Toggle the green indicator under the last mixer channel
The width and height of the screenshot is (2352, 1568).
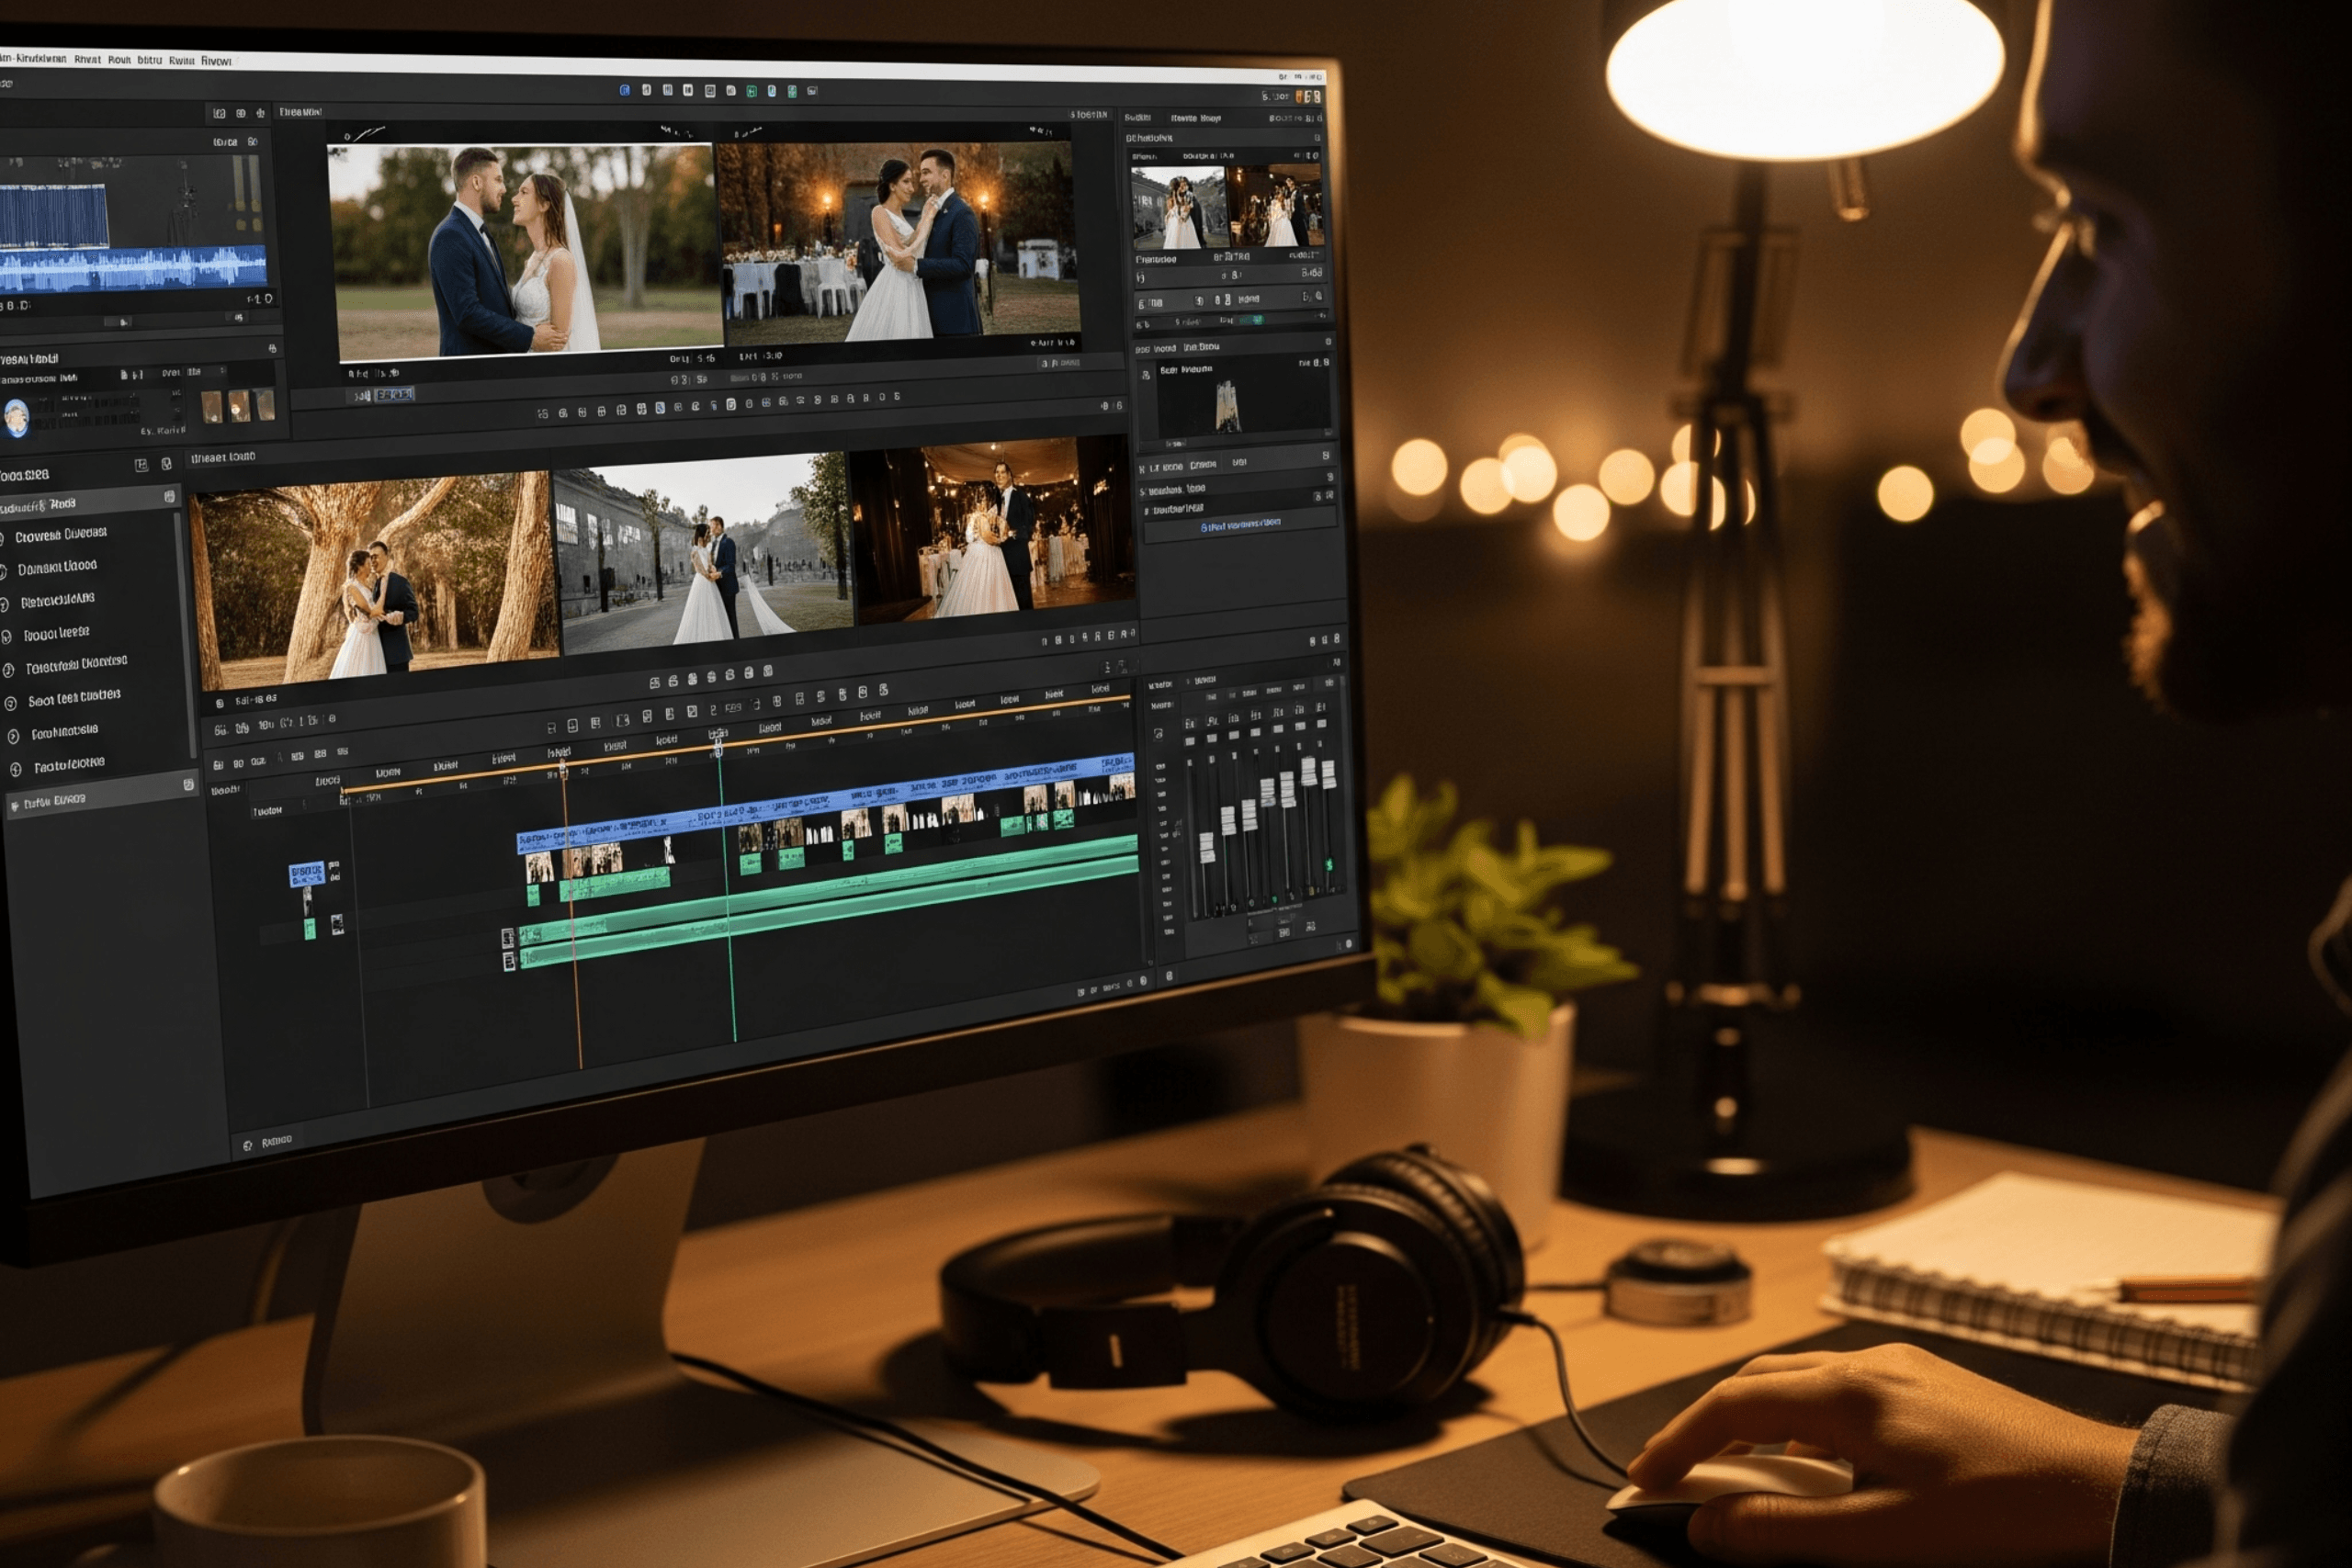(1329, 864)
